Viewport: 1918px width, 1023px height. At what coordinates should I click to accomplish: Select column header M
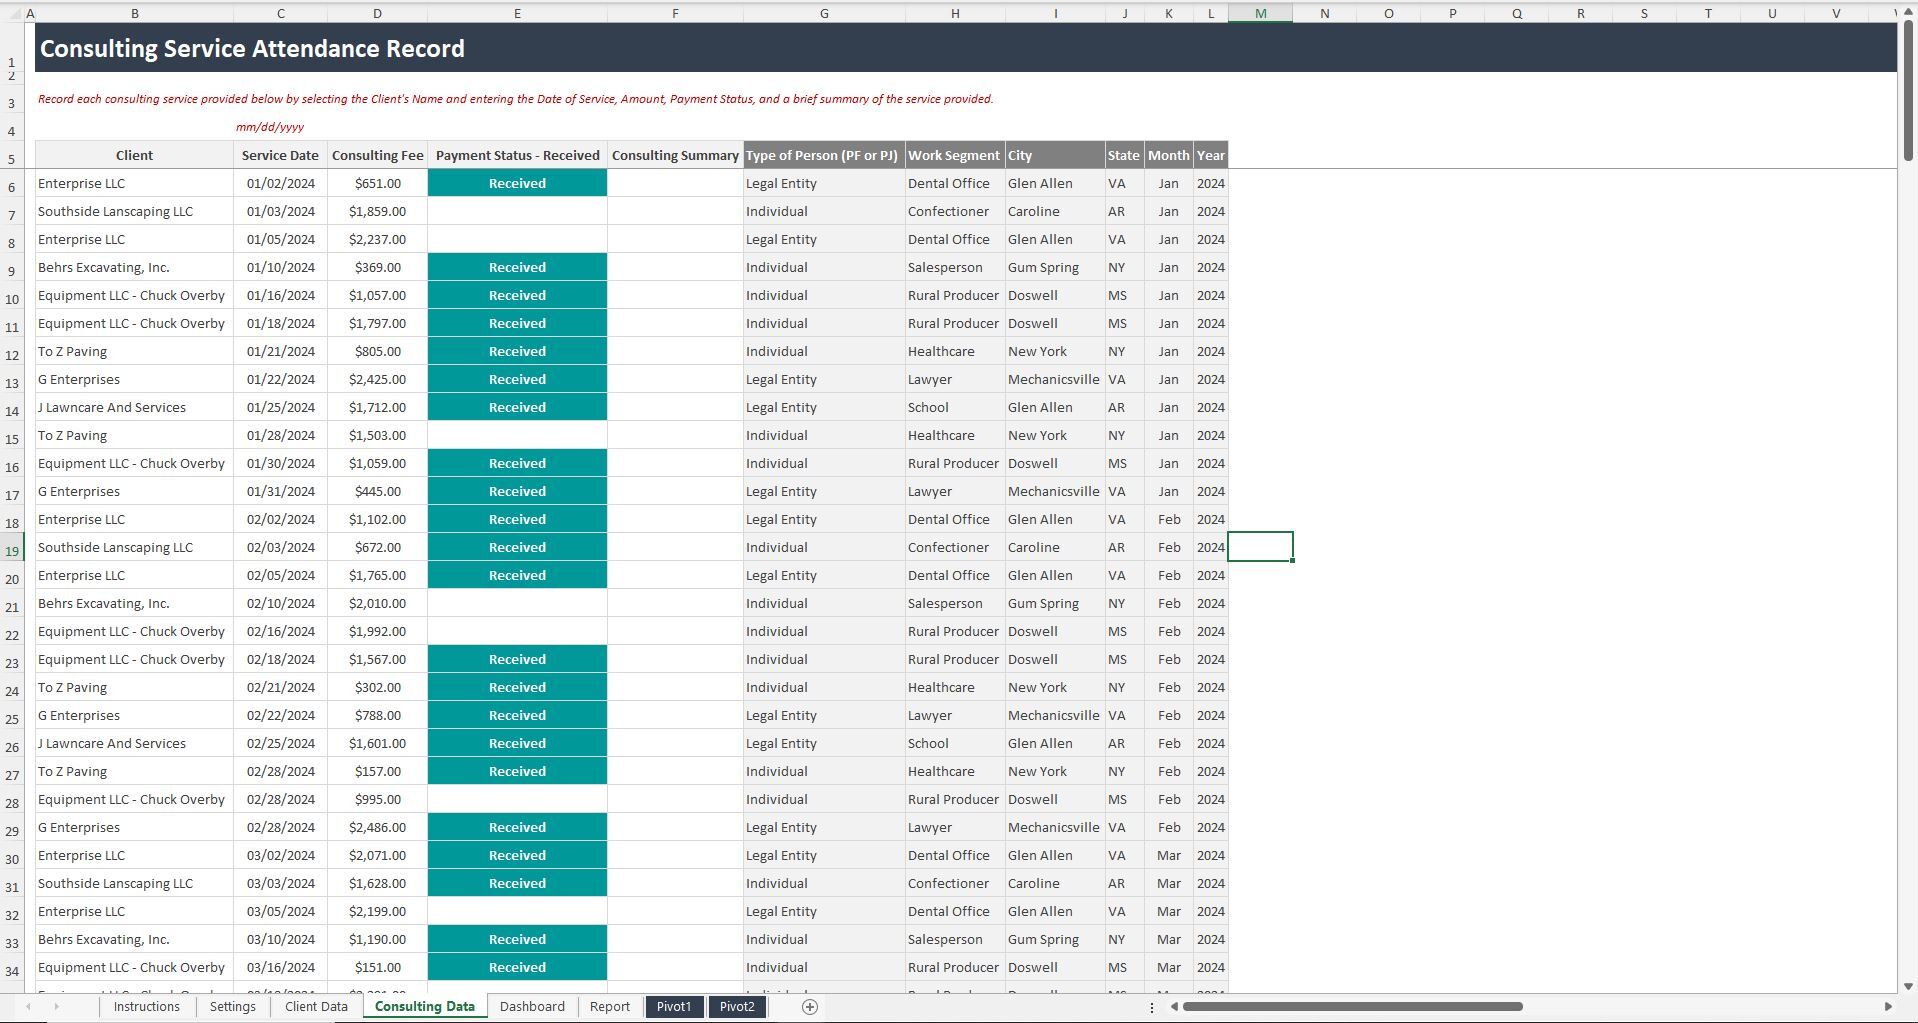click(1260, 13)
